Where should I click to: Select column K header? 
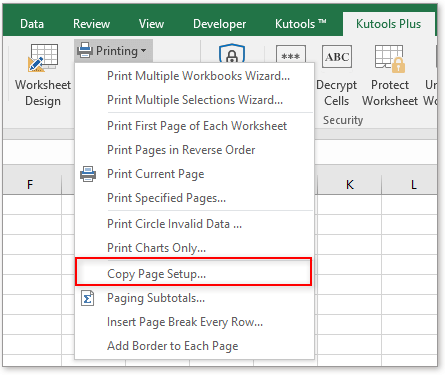349,184
